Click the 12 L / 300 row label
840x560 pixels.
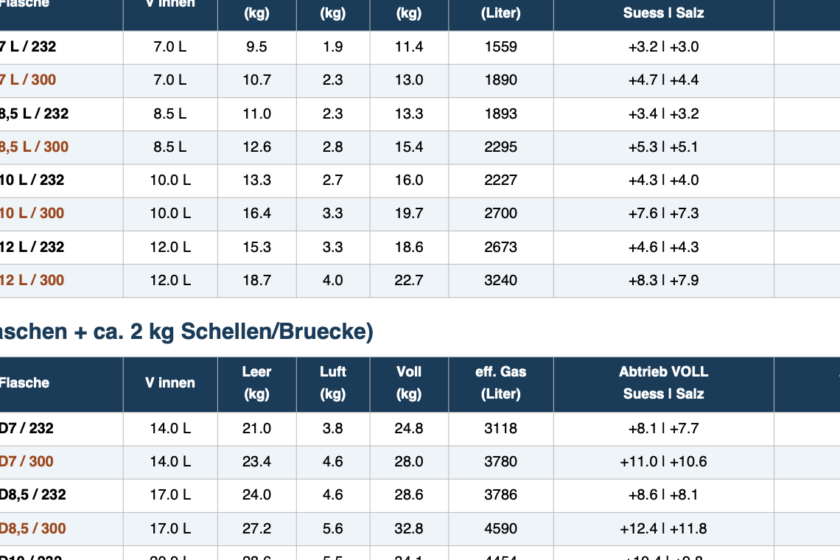tap(32, 280)
